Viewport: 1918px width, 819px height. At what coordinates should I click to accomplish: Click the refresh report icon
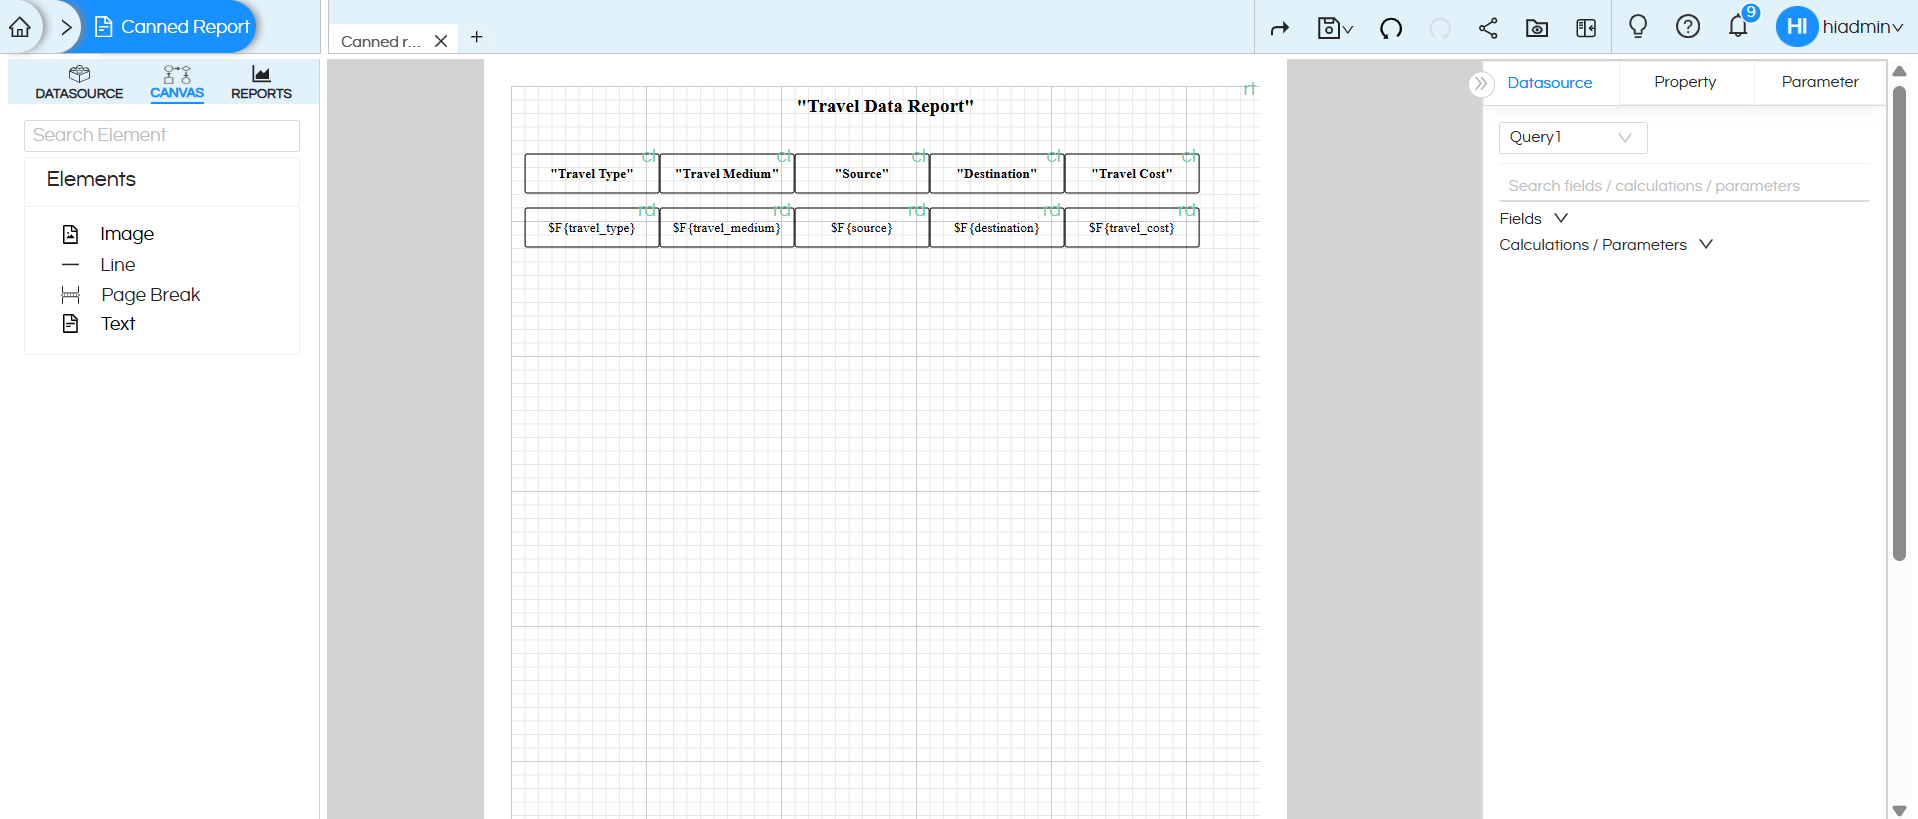1390,29
